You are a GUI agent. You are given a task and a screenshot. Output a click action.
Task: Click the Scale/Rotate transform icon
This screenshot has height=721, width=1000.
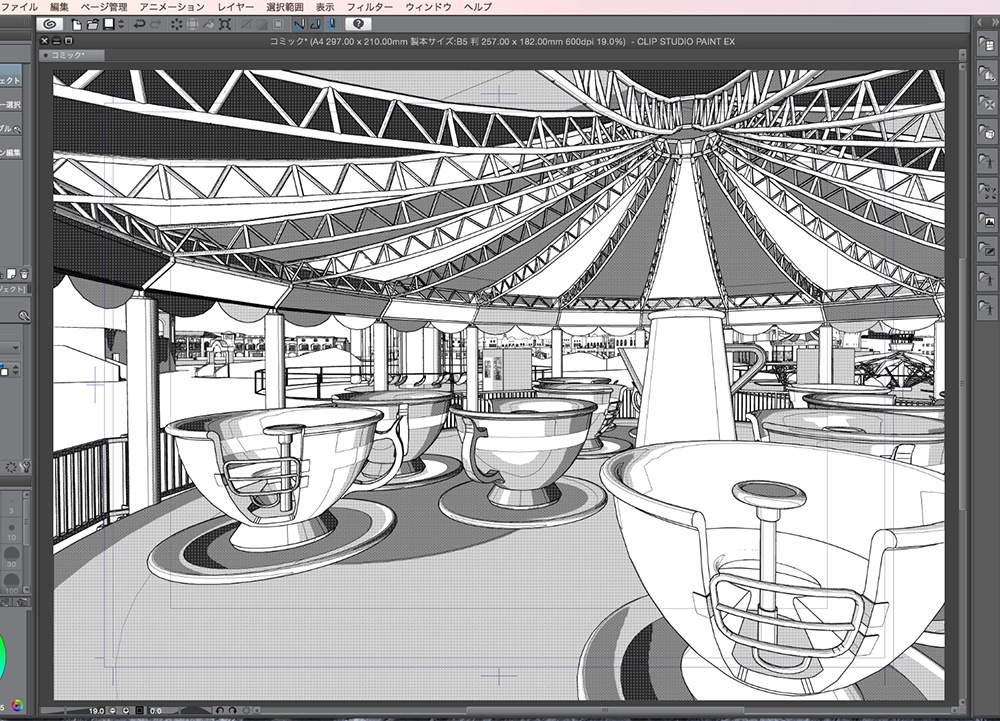(x=224, y=24)
